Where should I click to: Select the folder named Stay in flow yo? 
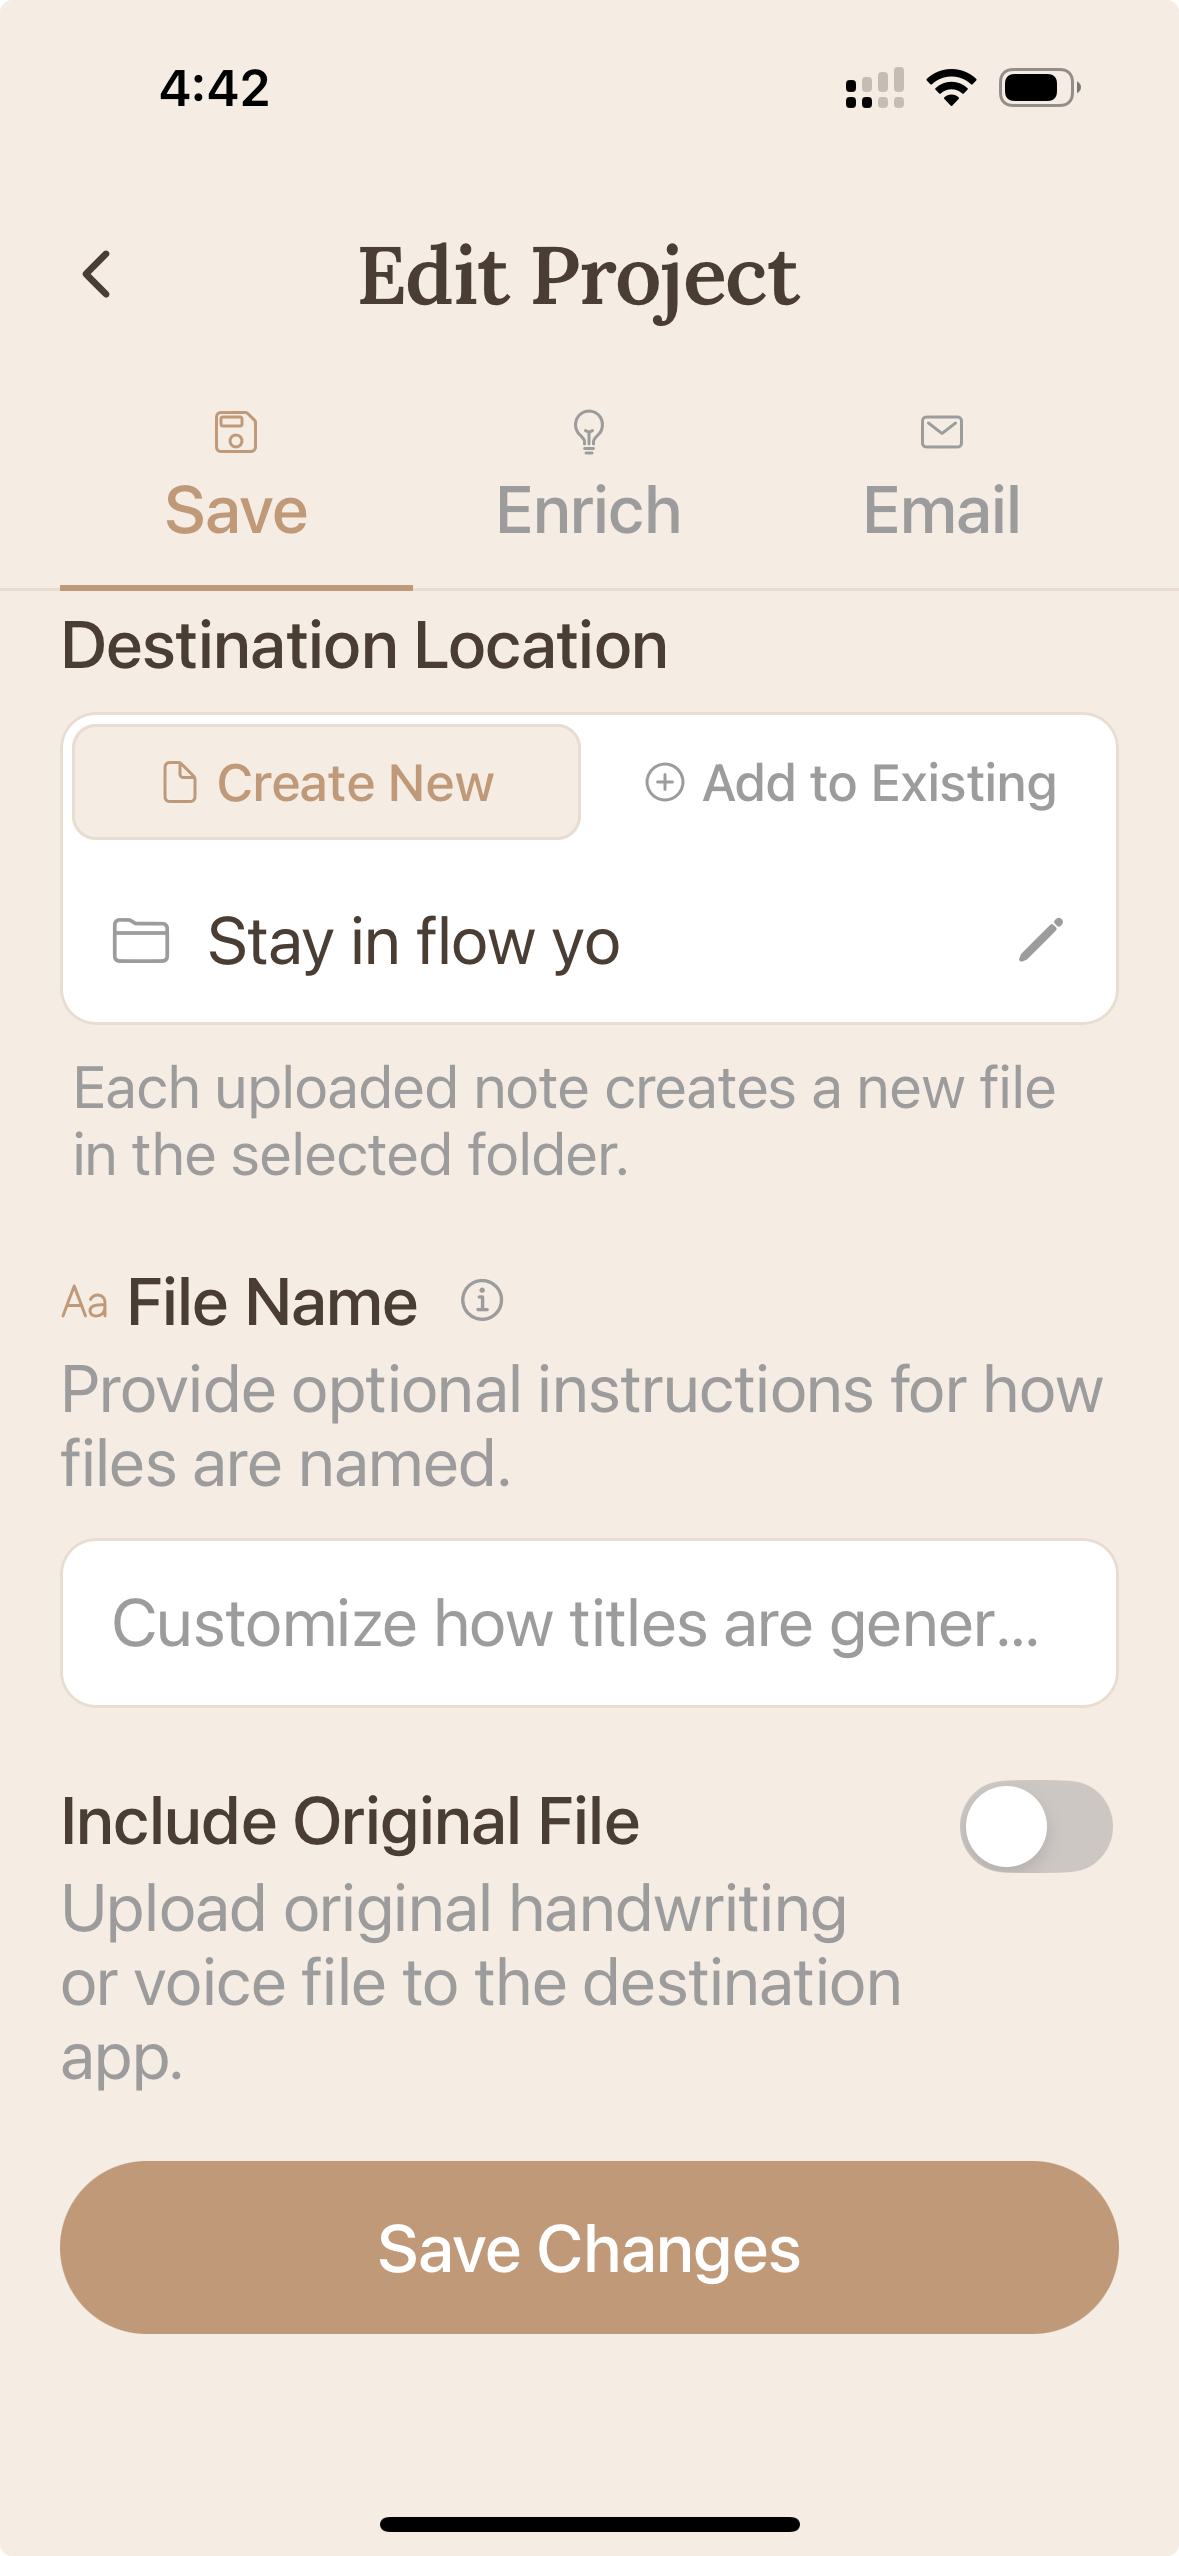coord(414,941)
